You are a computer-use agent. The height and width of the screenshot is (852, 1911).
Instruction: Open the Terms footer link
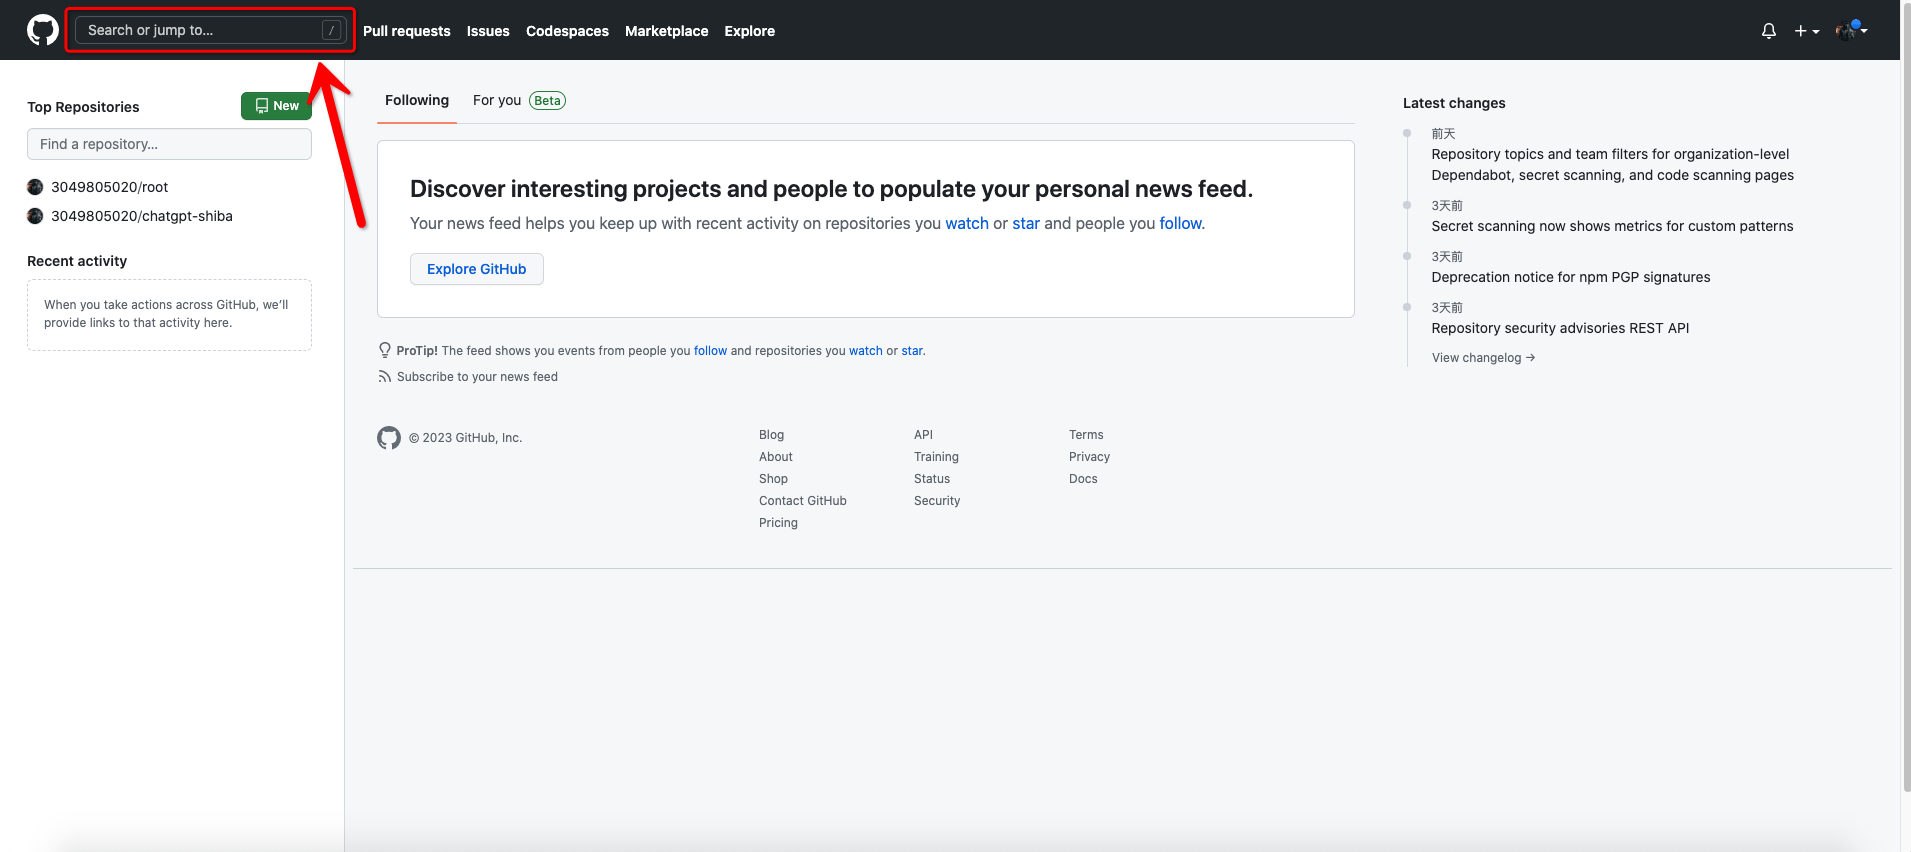click(x=1086, y=435)
